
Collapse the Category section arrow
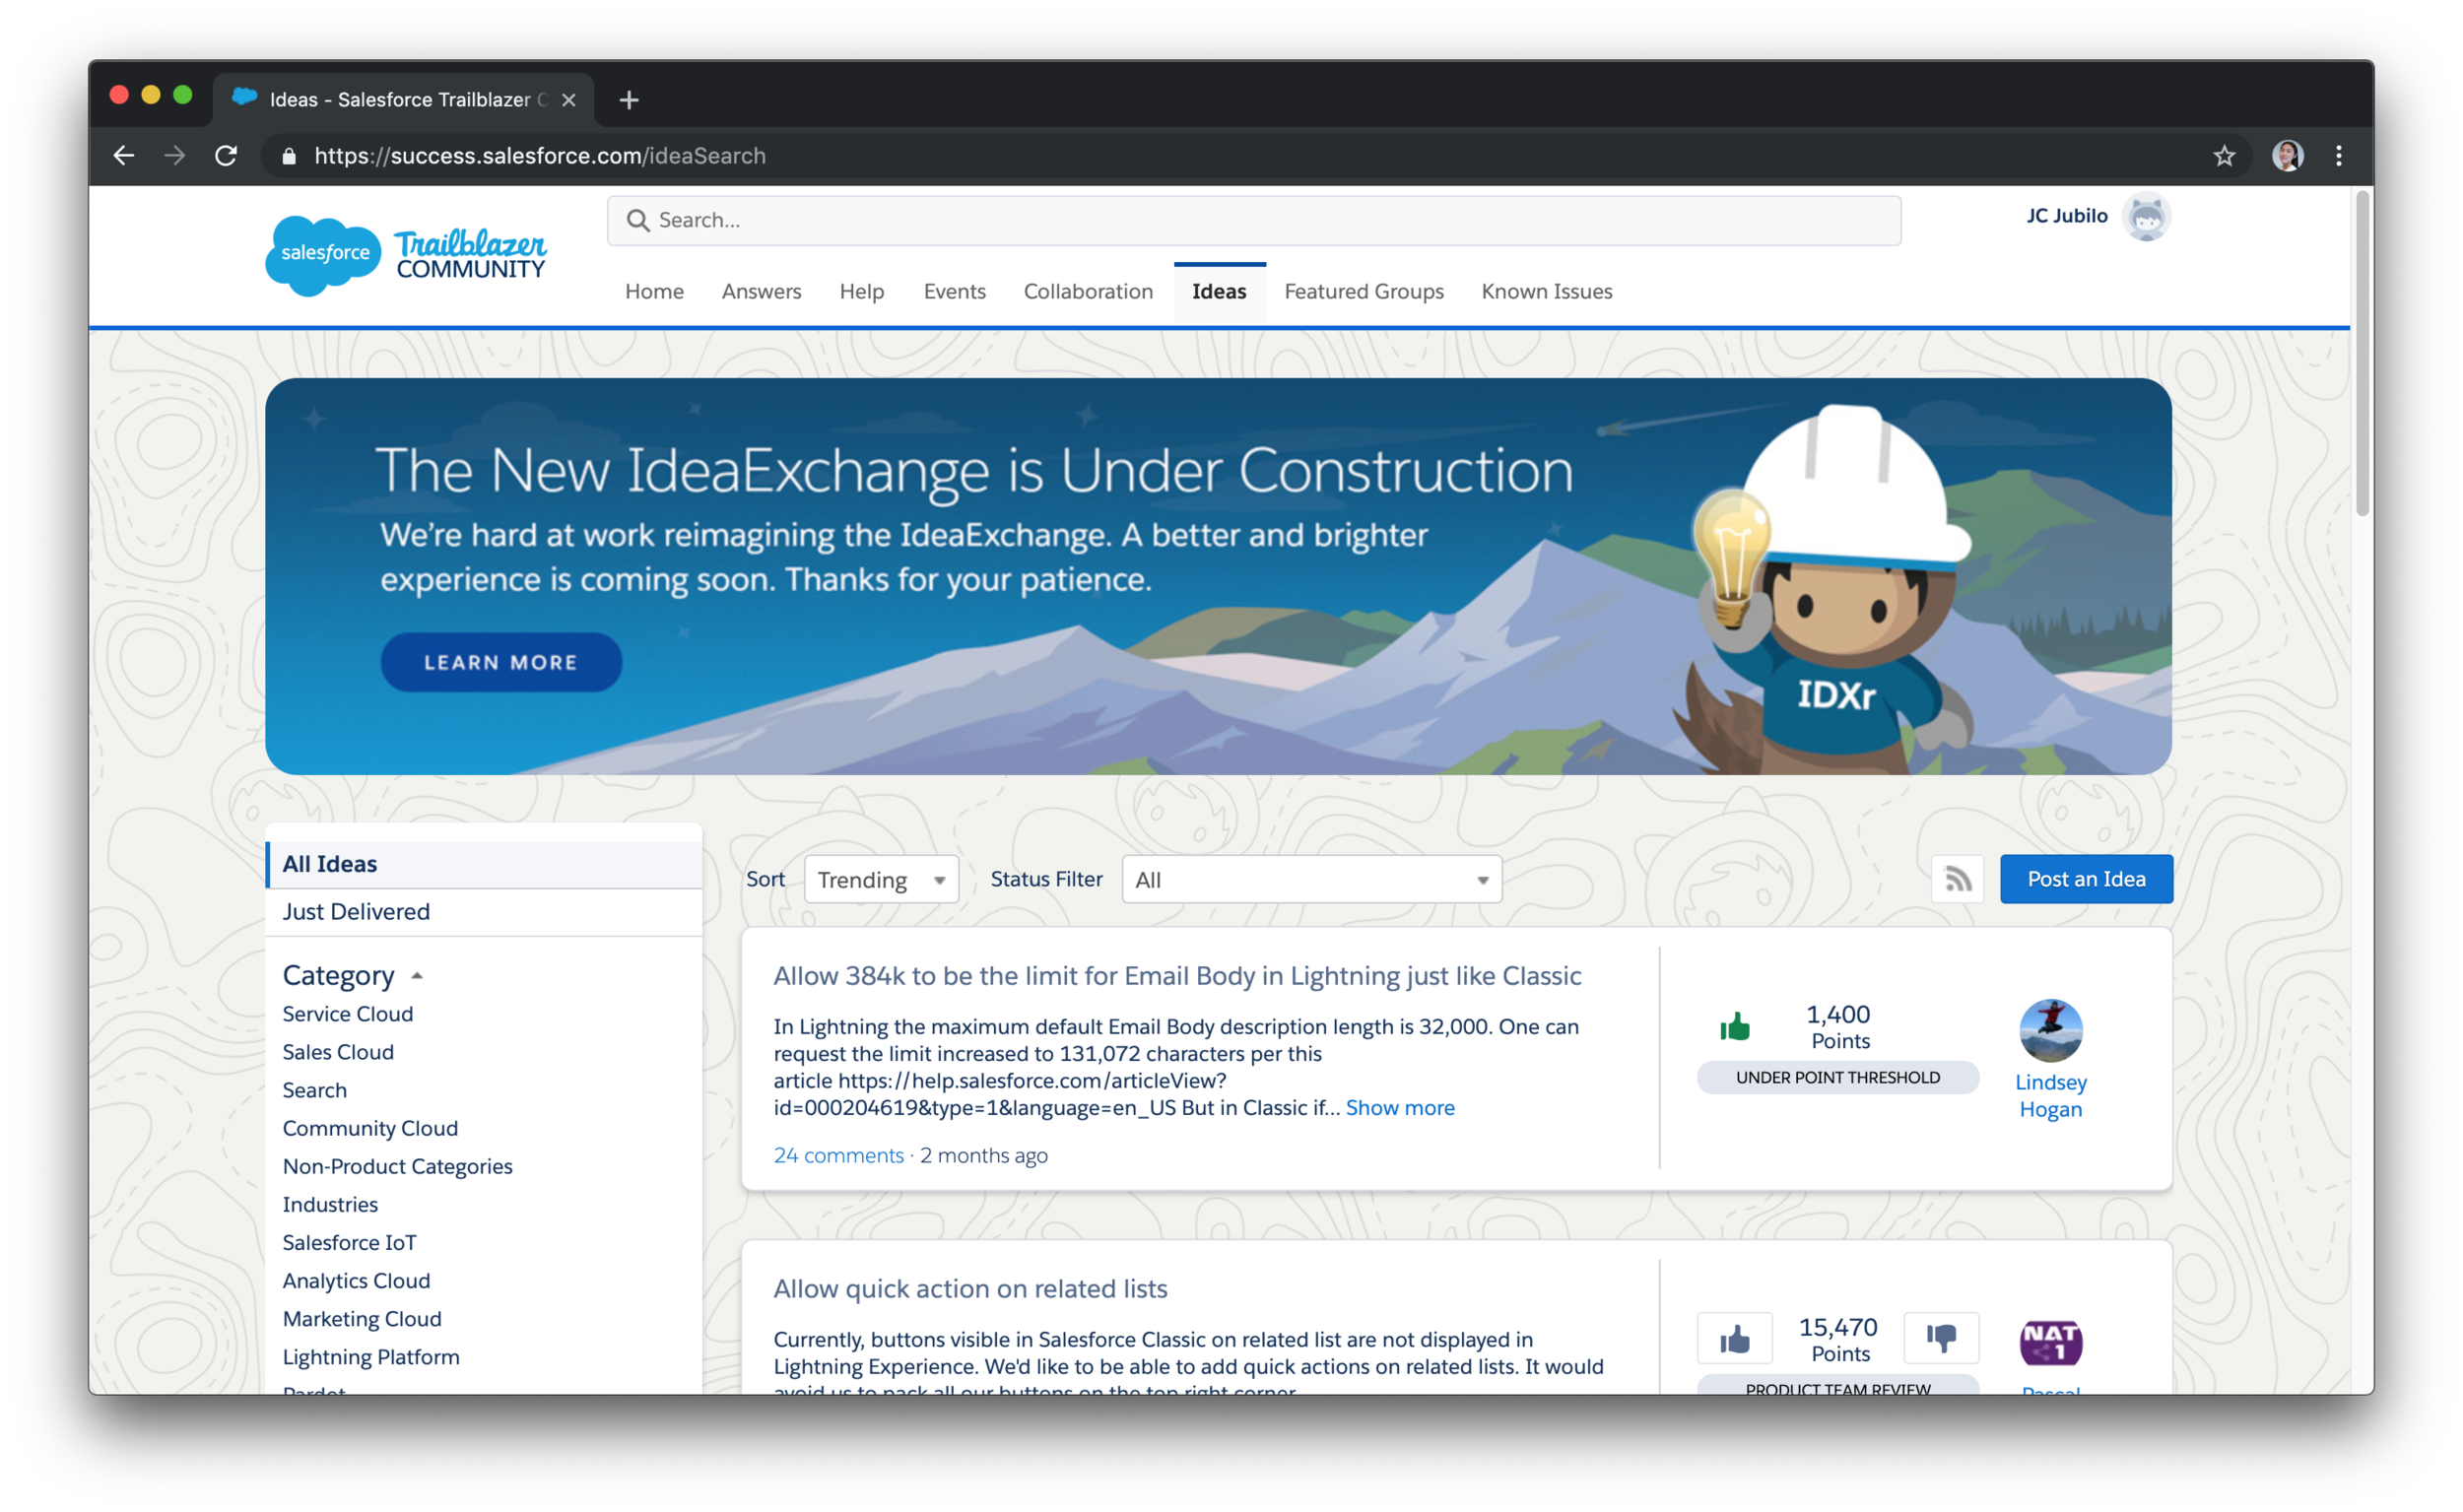tap(417, 975)
